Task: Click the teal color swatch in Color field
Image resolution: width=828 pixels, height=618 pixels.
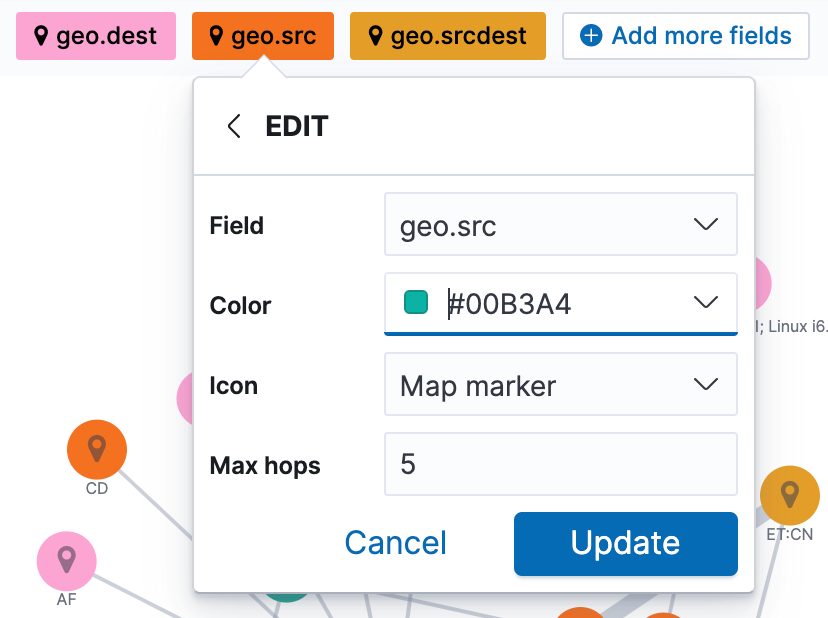Action: pos(416,303)
